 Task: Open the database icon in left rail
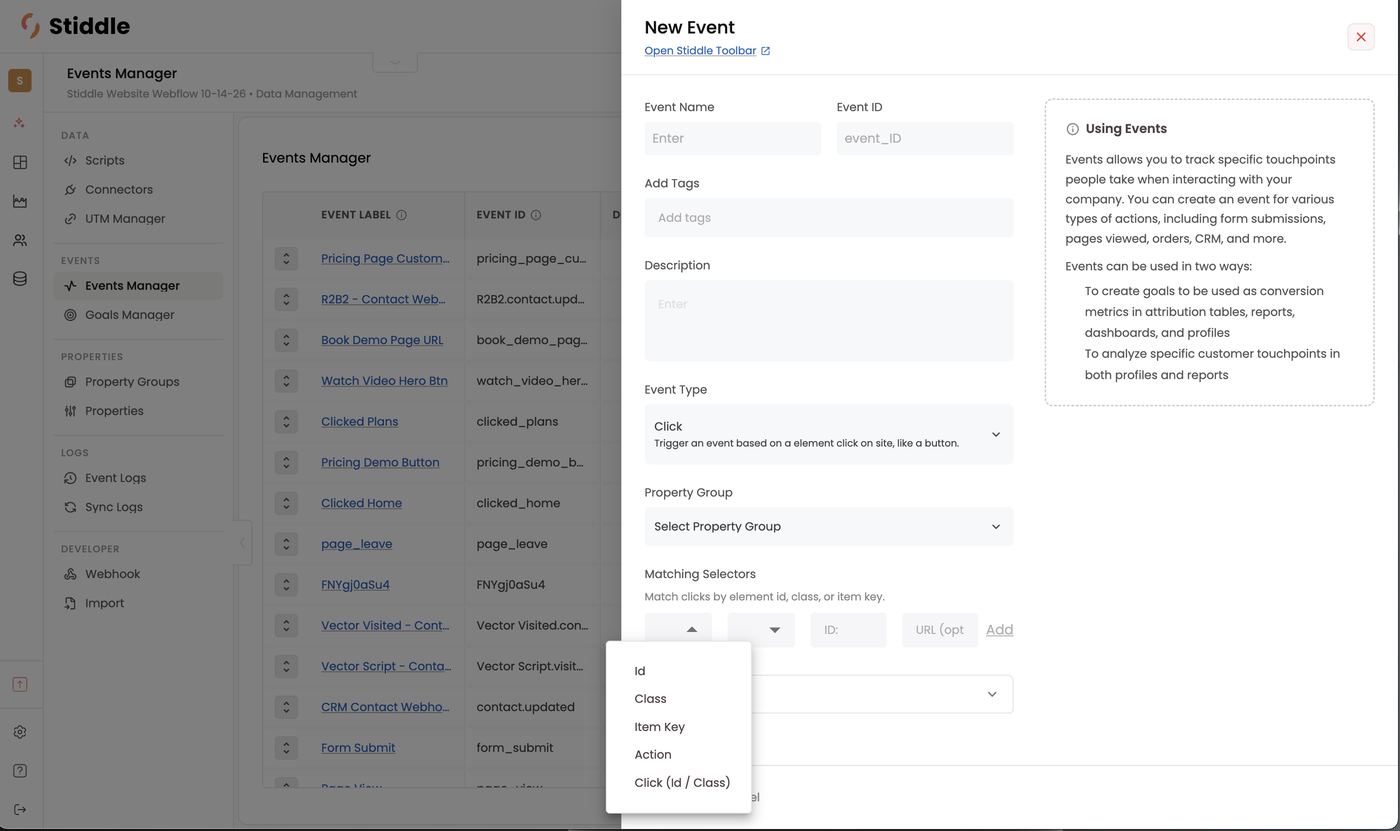click(x=20, y=279)
